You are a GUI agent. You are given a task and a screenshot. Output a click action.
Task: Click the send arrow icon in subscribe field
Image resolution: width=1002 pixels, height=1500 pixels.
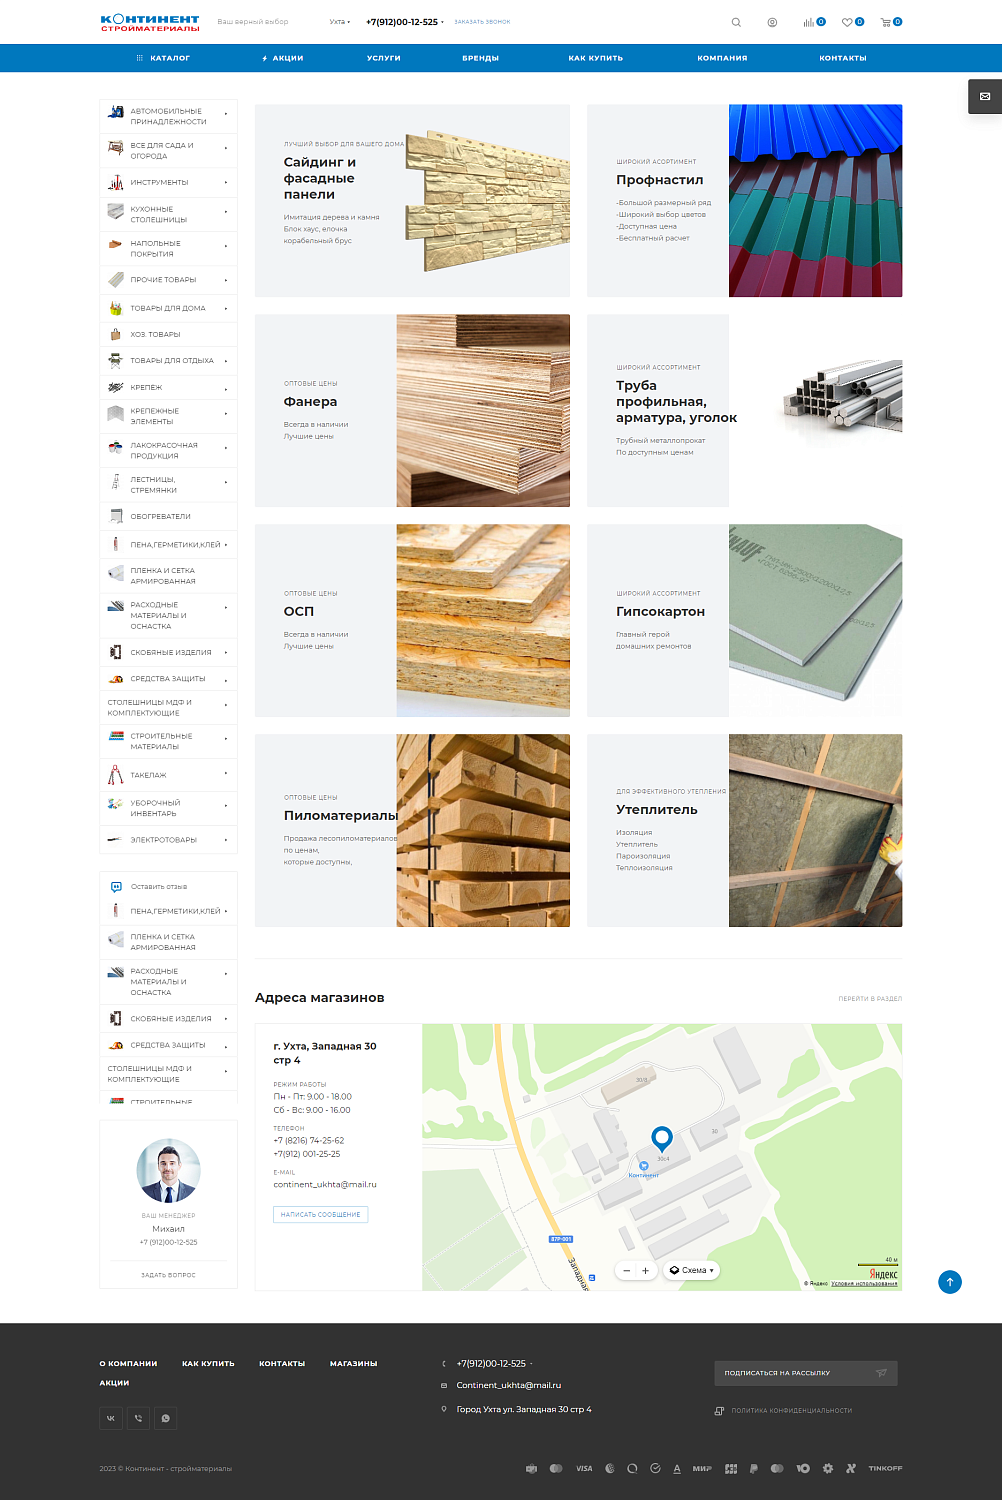(881, 1373)
